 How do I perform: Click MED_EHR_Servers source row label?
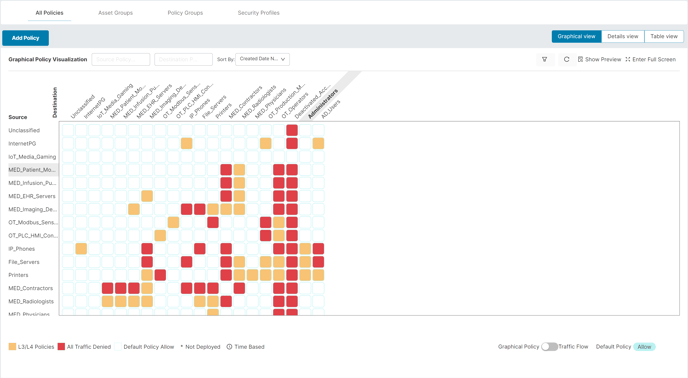32,196
